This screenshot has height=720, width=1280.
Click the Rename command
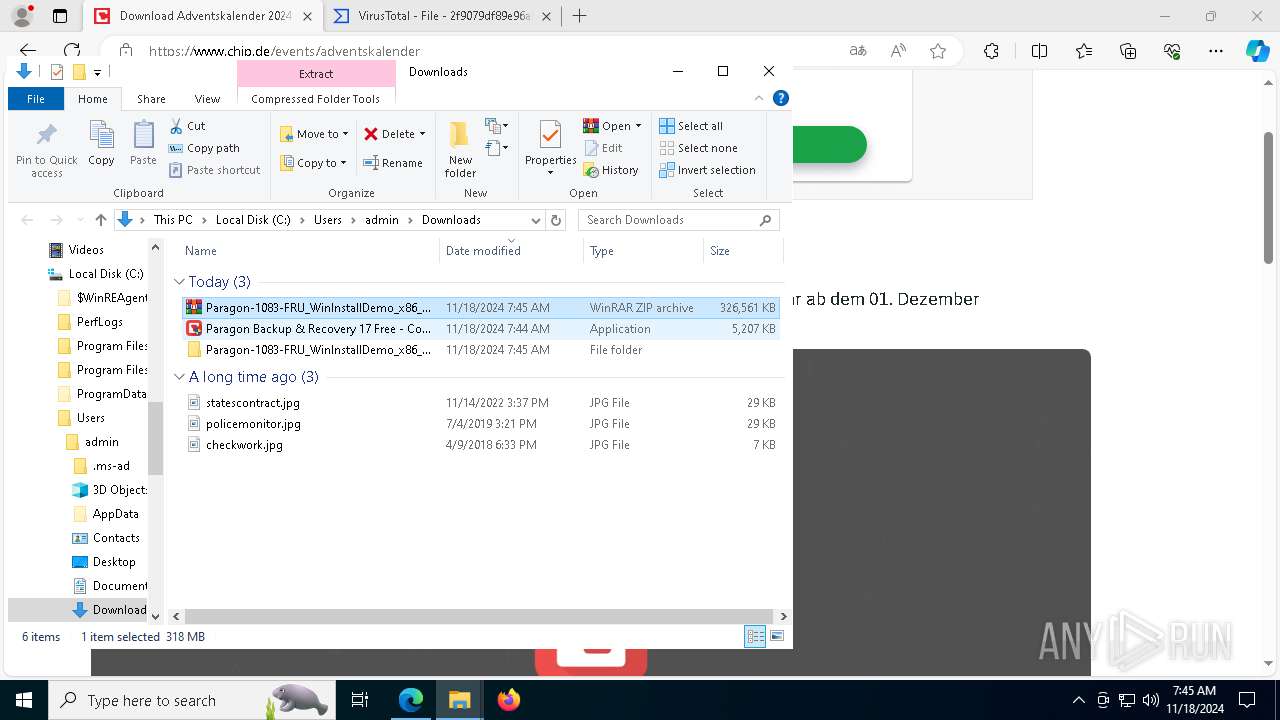[393, 163]
